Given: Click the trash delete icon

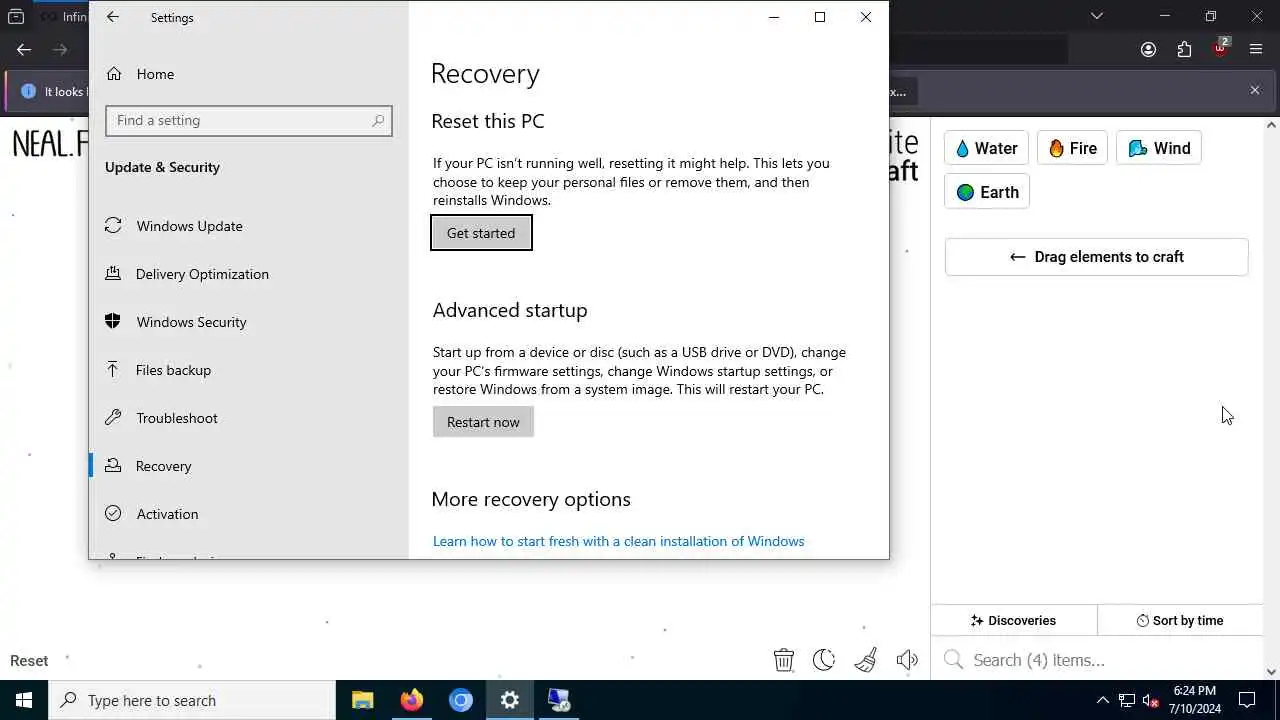Looking at the screenshot, I should [x=784, y=660].
